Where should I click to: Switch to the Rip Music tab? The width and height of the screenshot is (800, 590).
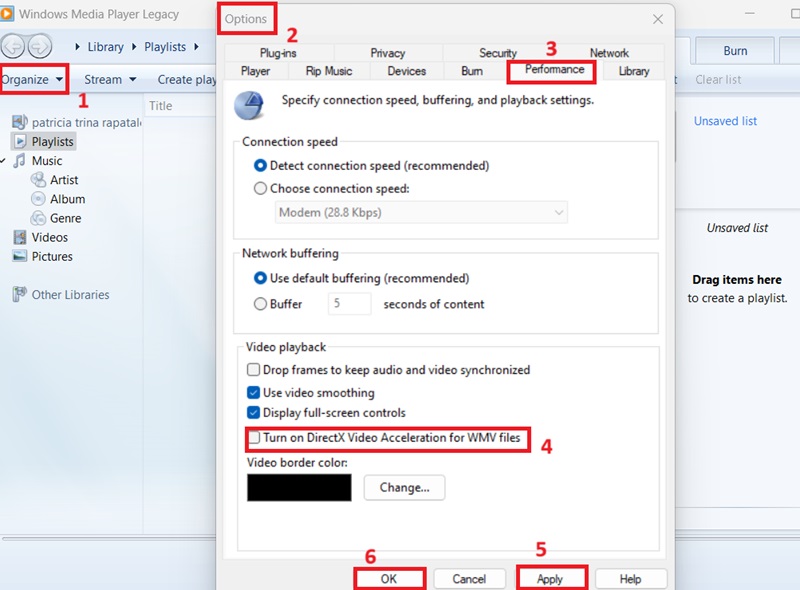(329, 71)
